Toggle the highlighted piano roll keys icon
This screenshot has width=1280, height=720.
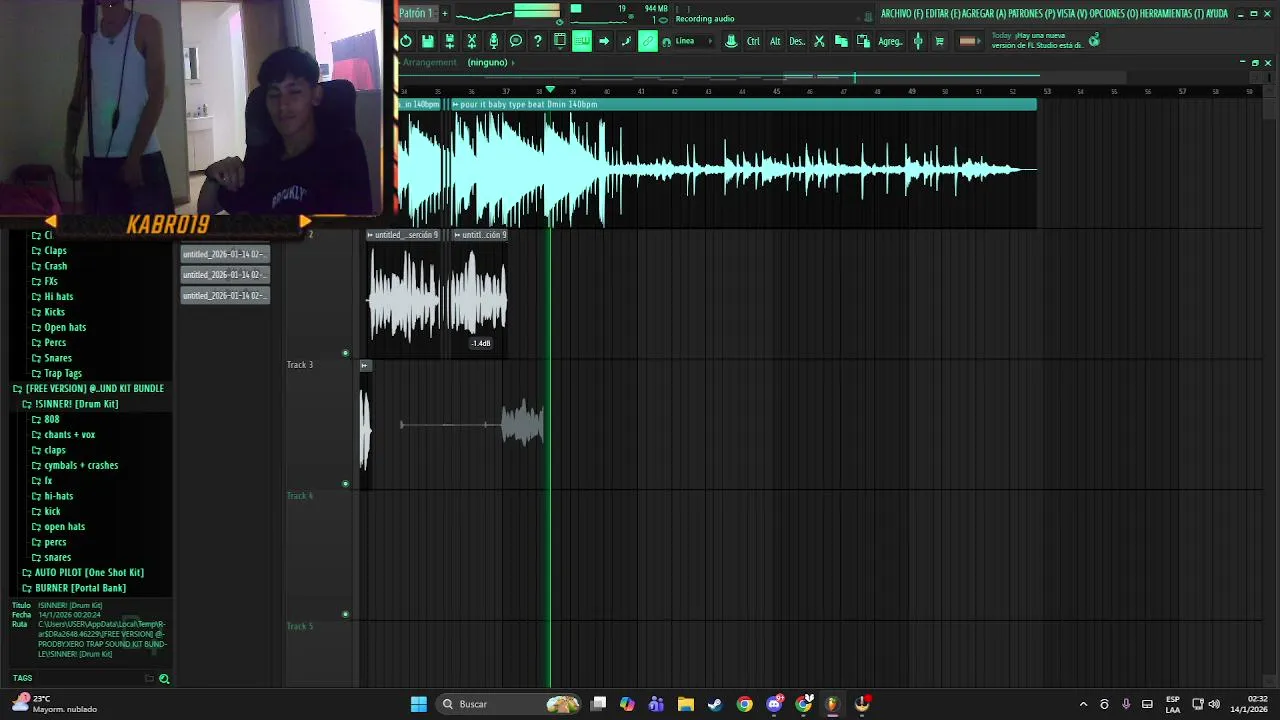pyautogui.click(x=581, y=41)
